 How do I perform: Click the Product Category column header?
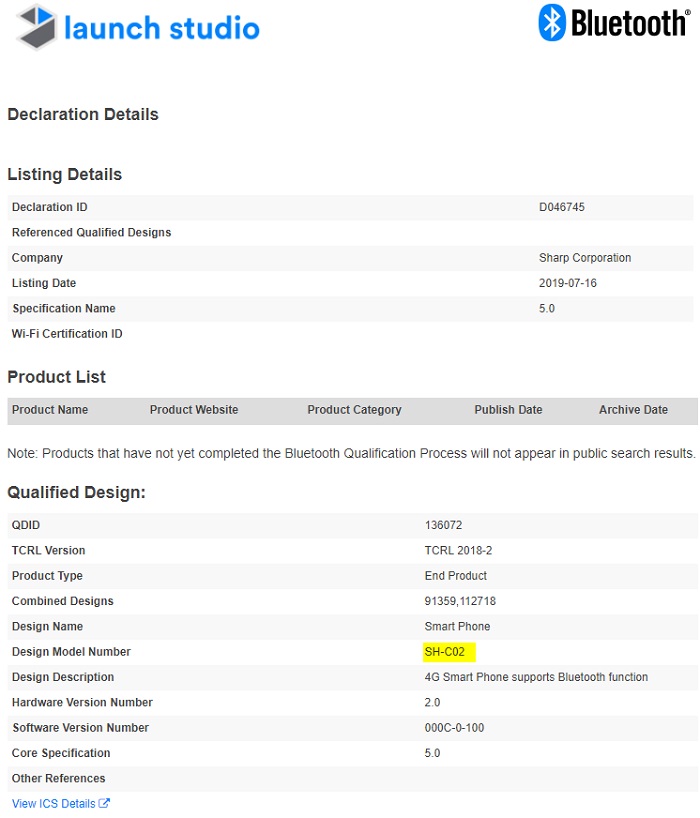click(354, 410)
